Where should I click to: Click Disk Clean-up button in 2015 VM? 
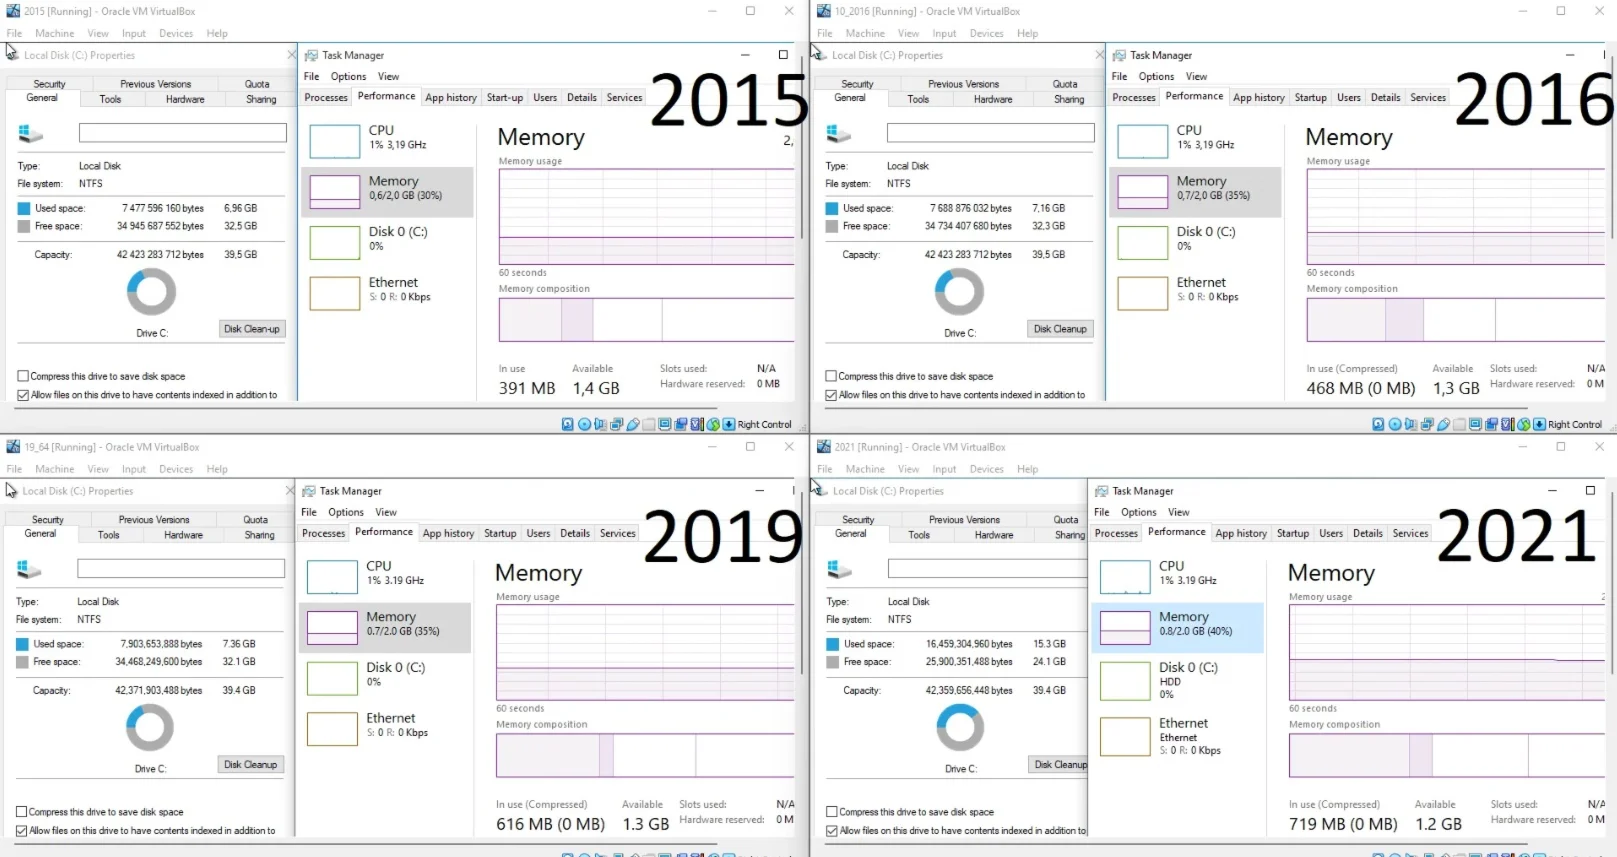(x=252, y=329)
